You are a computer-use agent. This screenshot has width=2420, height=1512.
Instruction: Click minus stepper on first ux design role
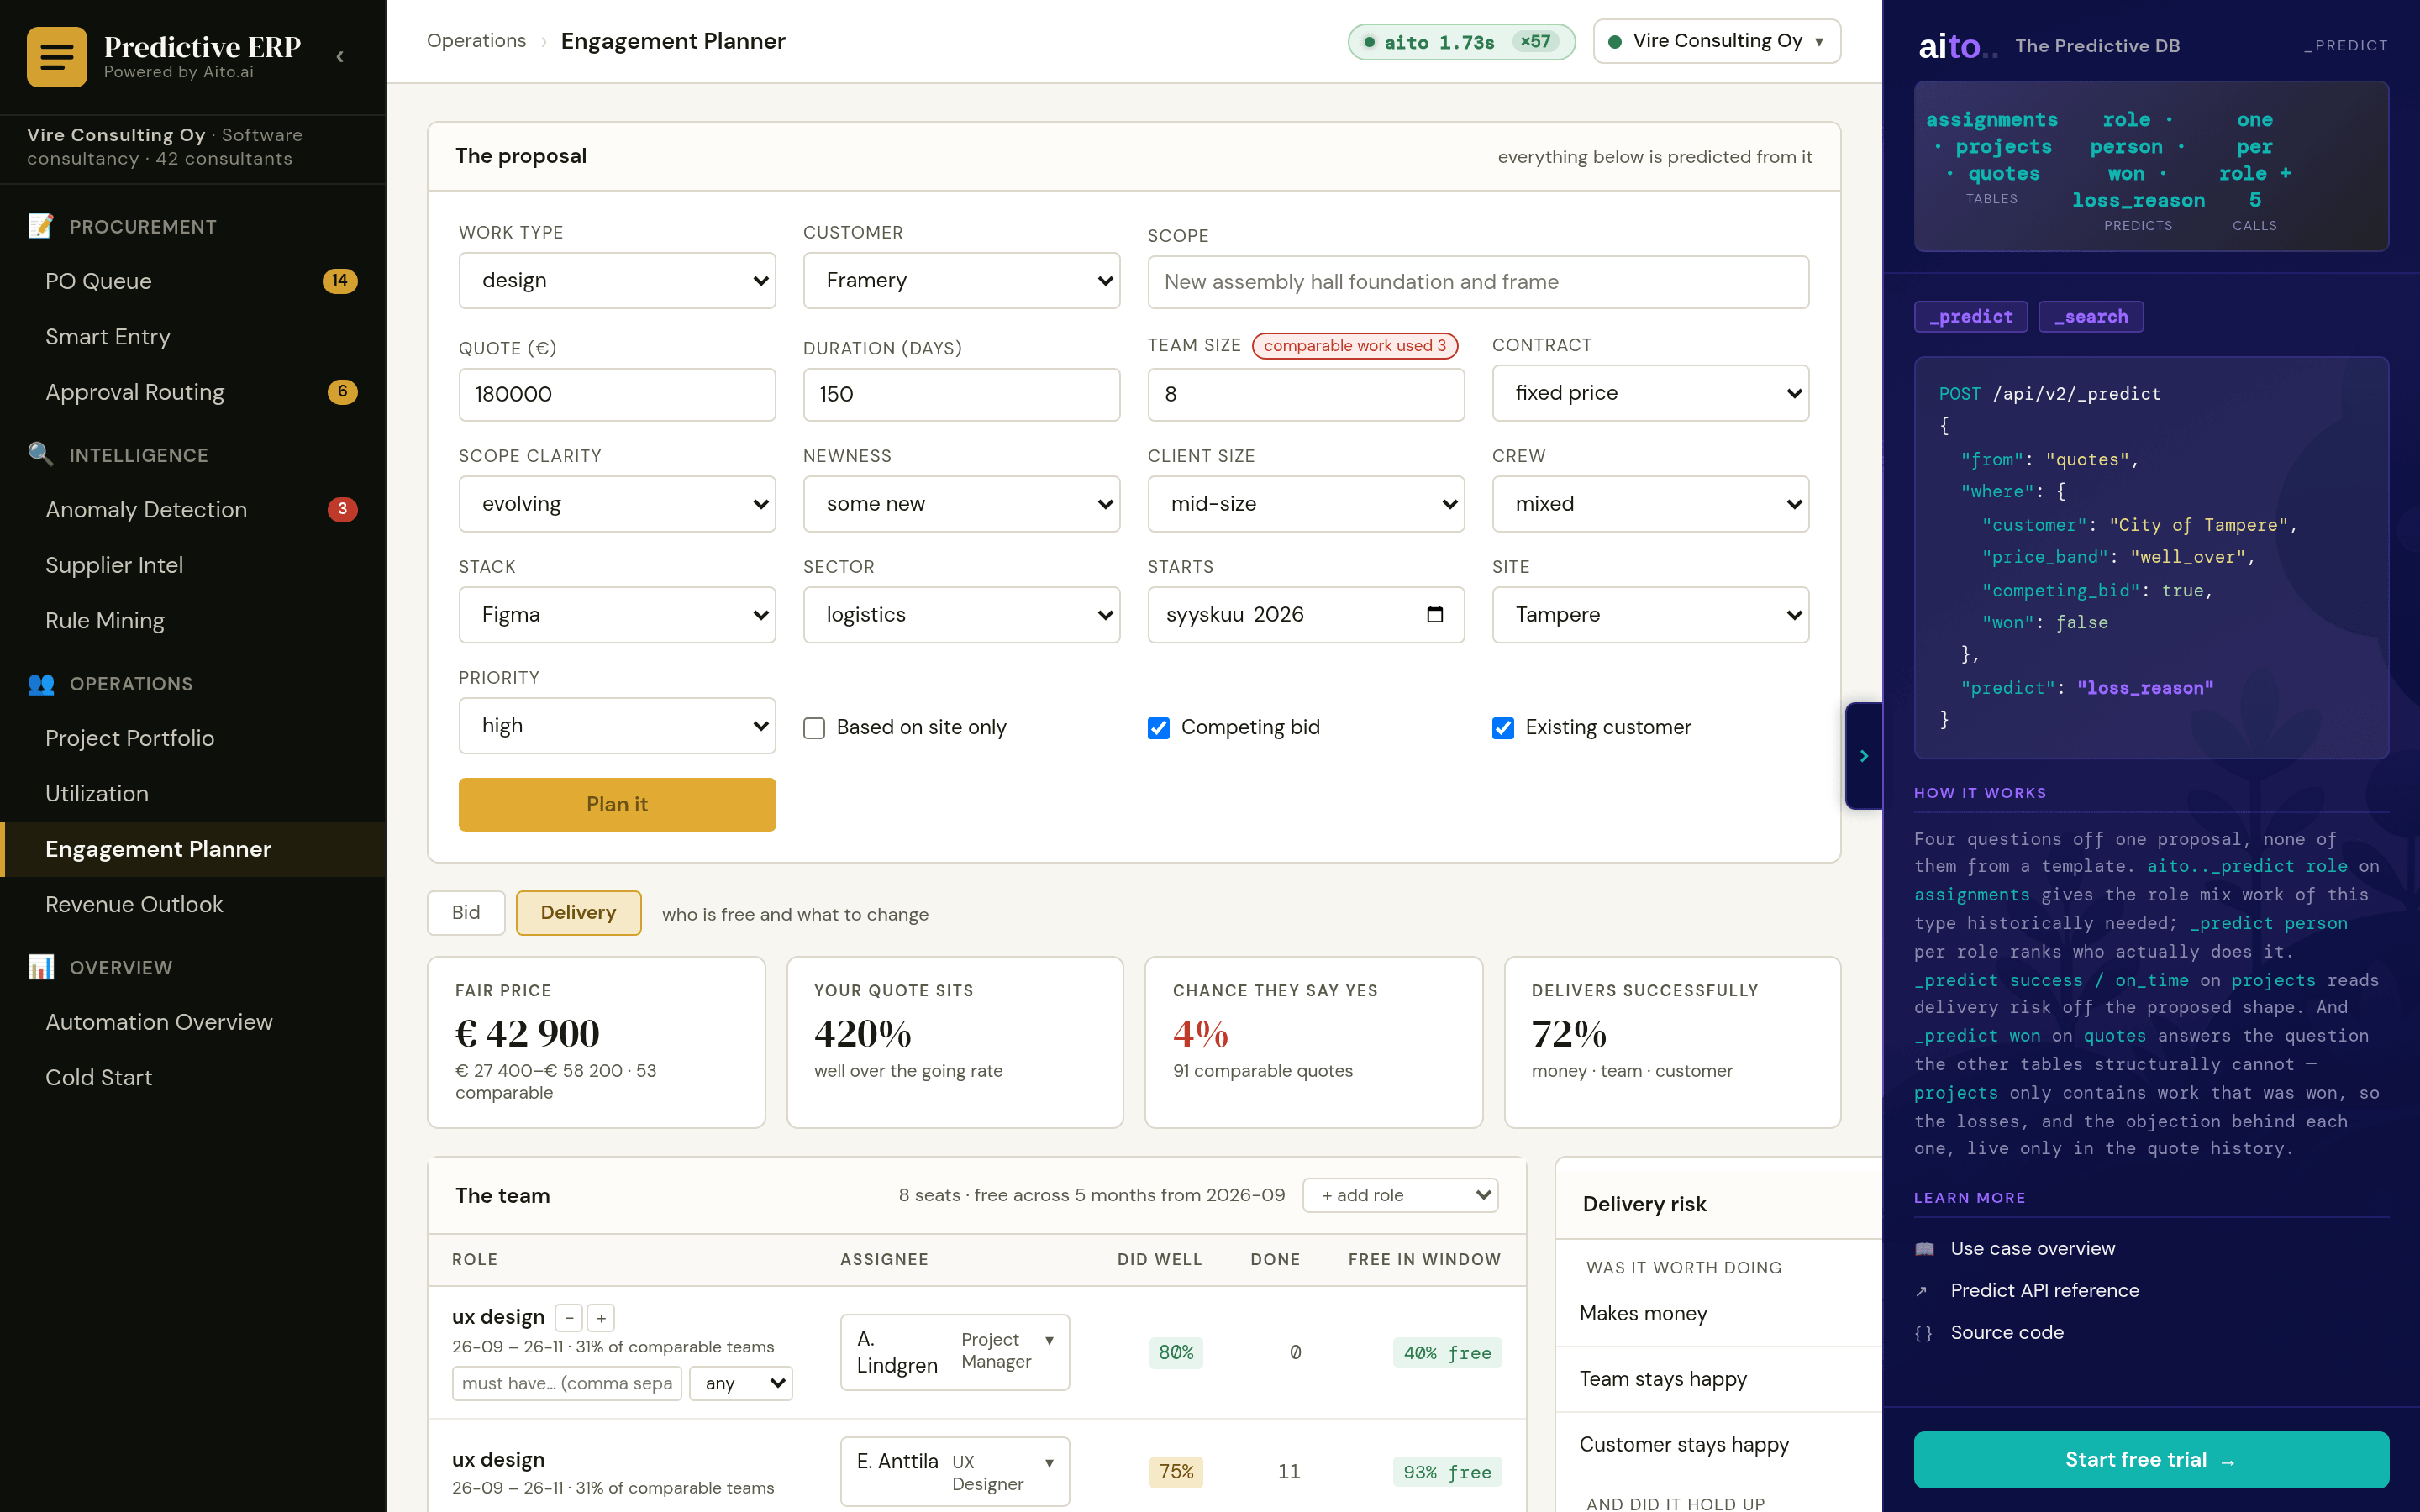coord(569,1318)
